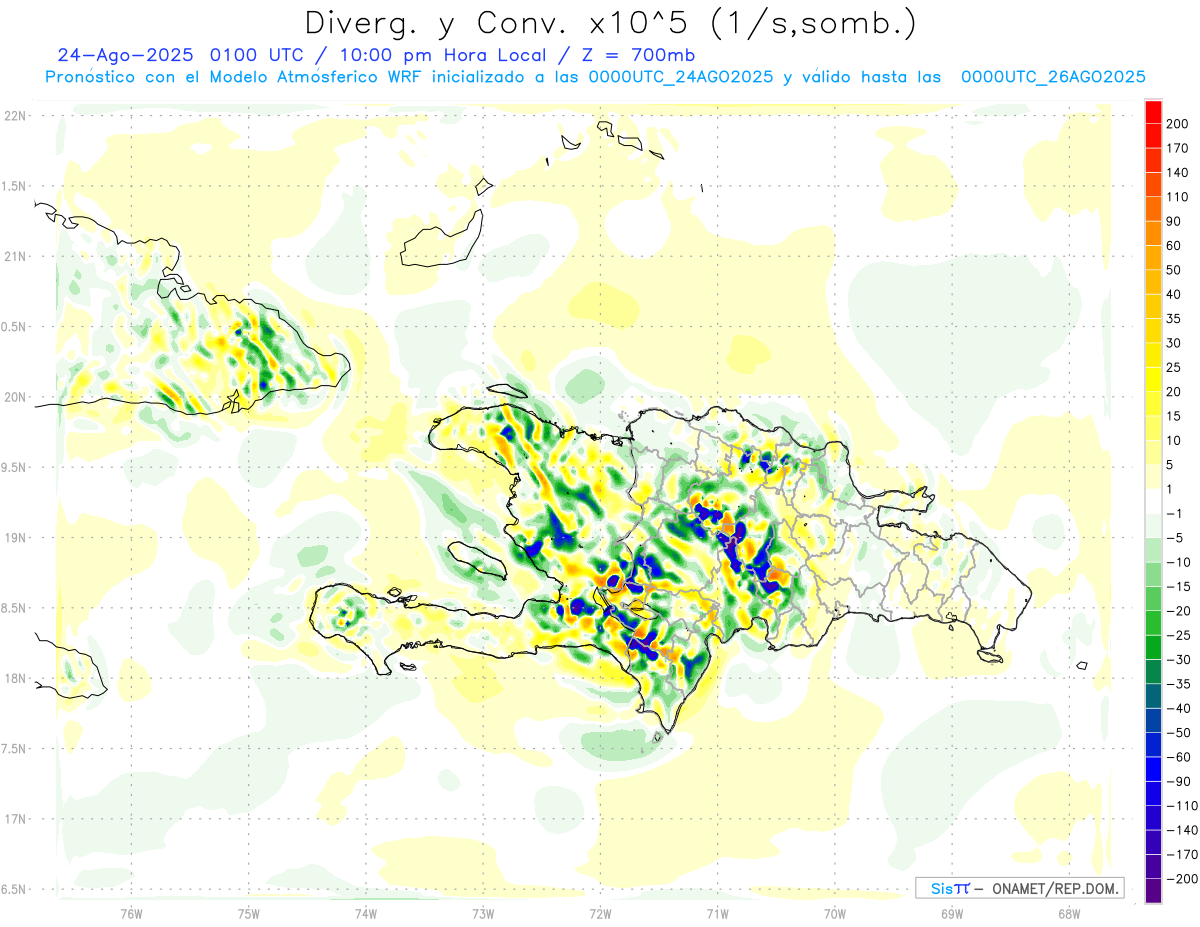
Task: Click the colorbar label "30"
Action: [x=1174, y=343]
